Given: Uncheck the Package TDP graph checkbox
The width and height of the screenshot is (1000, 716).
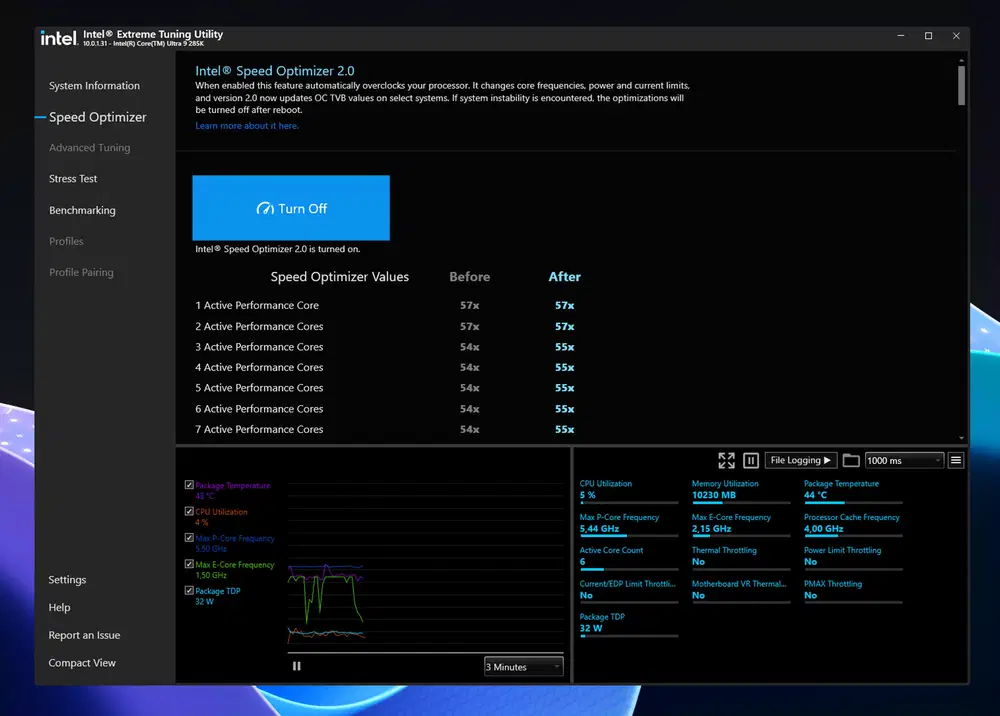Looking at the screenshot, I should point(189,590).
